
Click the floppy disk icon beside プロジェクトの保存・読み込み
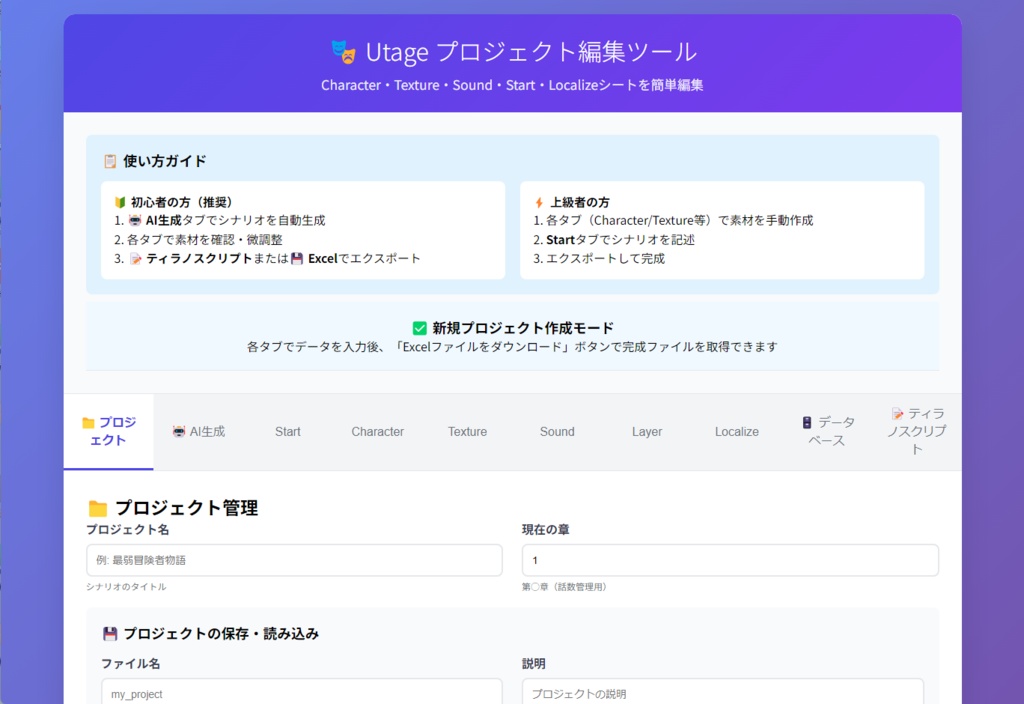111,633
